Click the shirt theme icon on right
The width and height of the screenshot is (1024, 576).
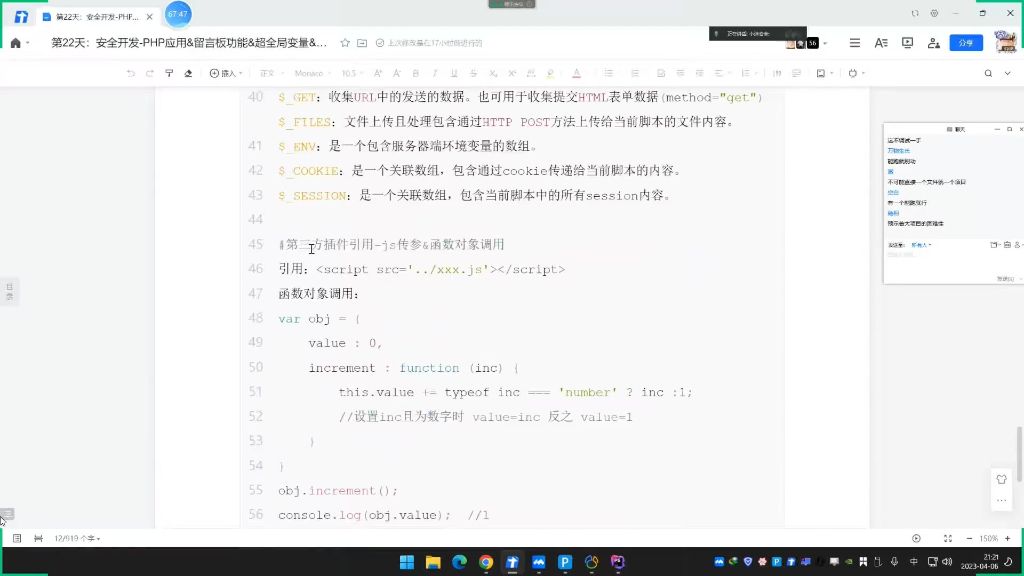coord(1001,479)
